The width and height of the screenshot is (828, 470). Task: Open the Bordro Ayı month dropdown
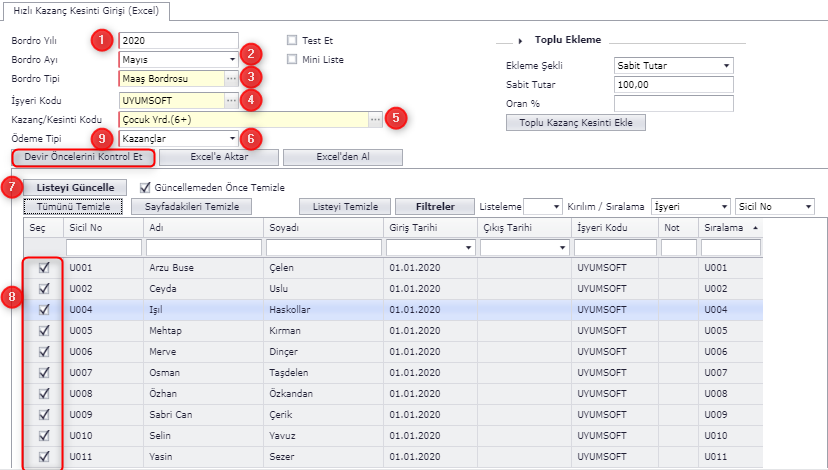pos(231,59)
